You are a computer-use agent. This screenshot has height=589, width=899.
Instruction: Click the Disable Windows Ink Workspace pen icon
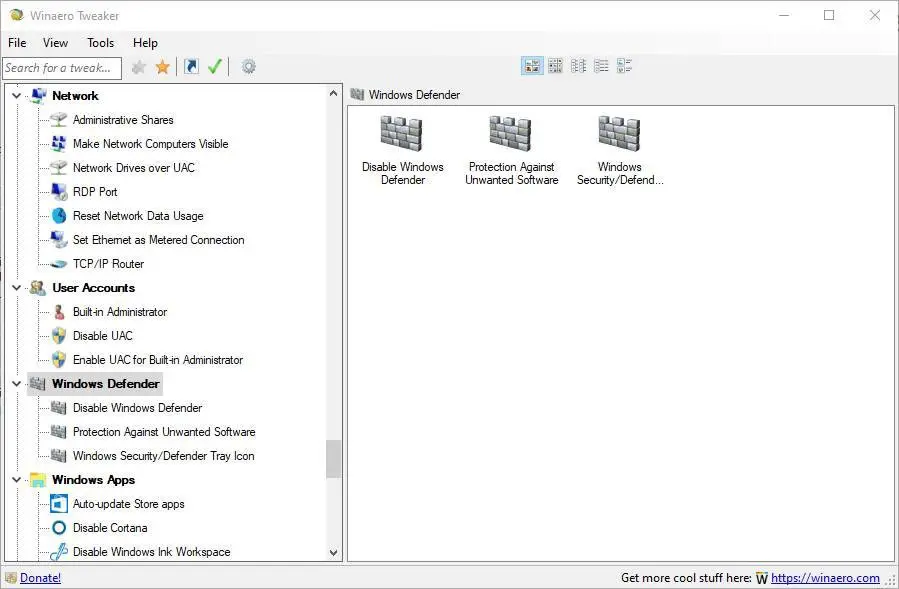coord(58,552)
